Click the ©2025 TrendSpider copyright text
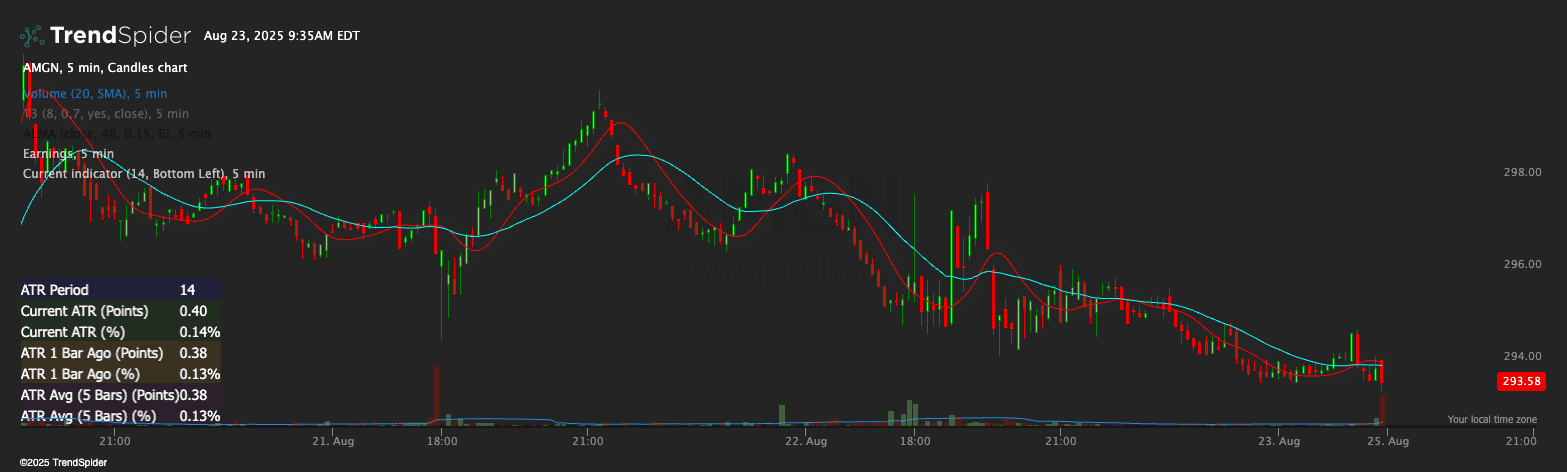Screen dimensions: 1567x472 pos(63,463)
